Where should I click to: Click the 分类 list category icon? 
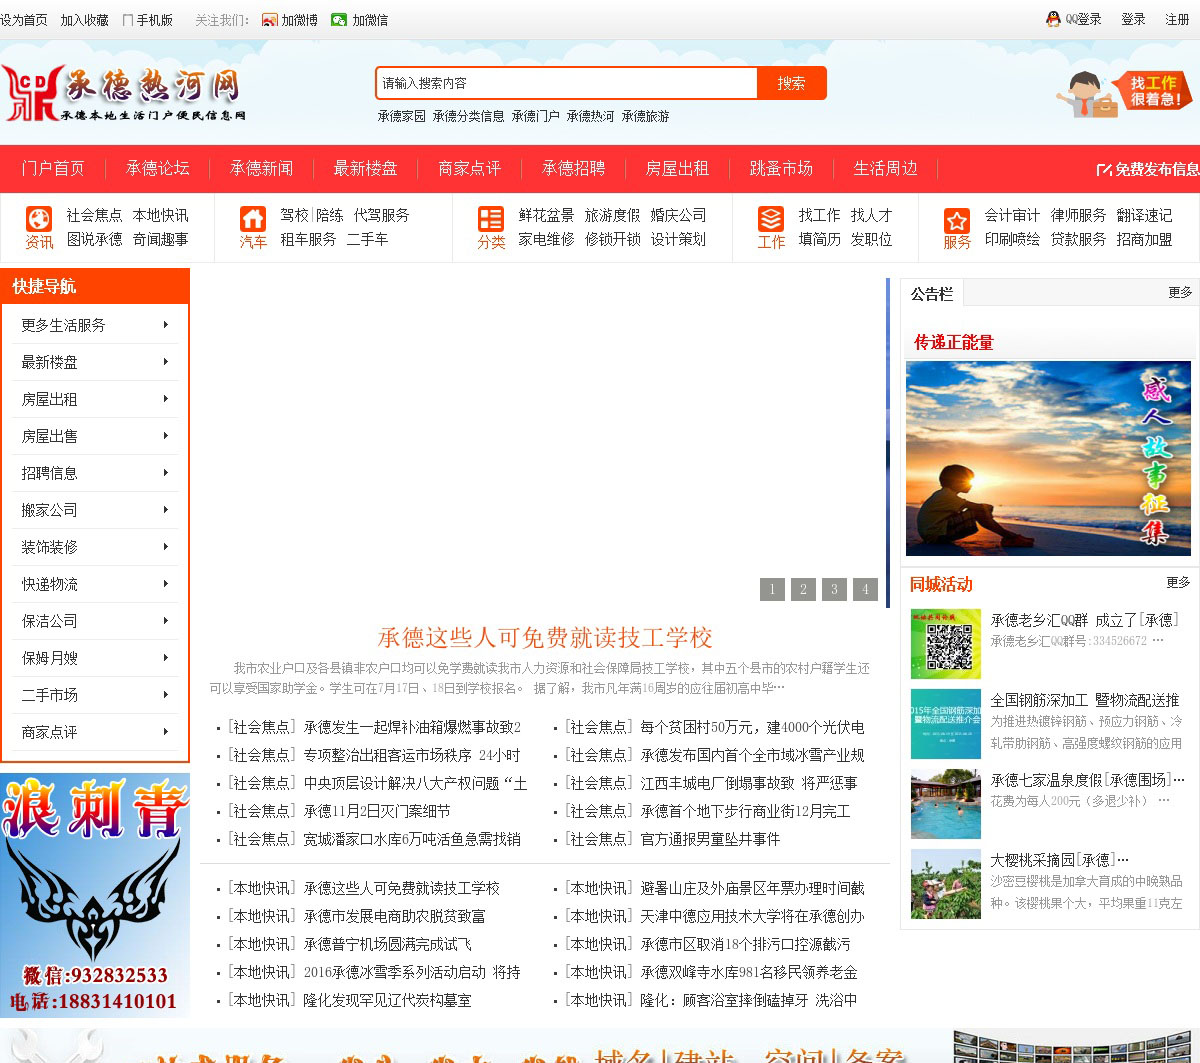(x=491, y=219)
